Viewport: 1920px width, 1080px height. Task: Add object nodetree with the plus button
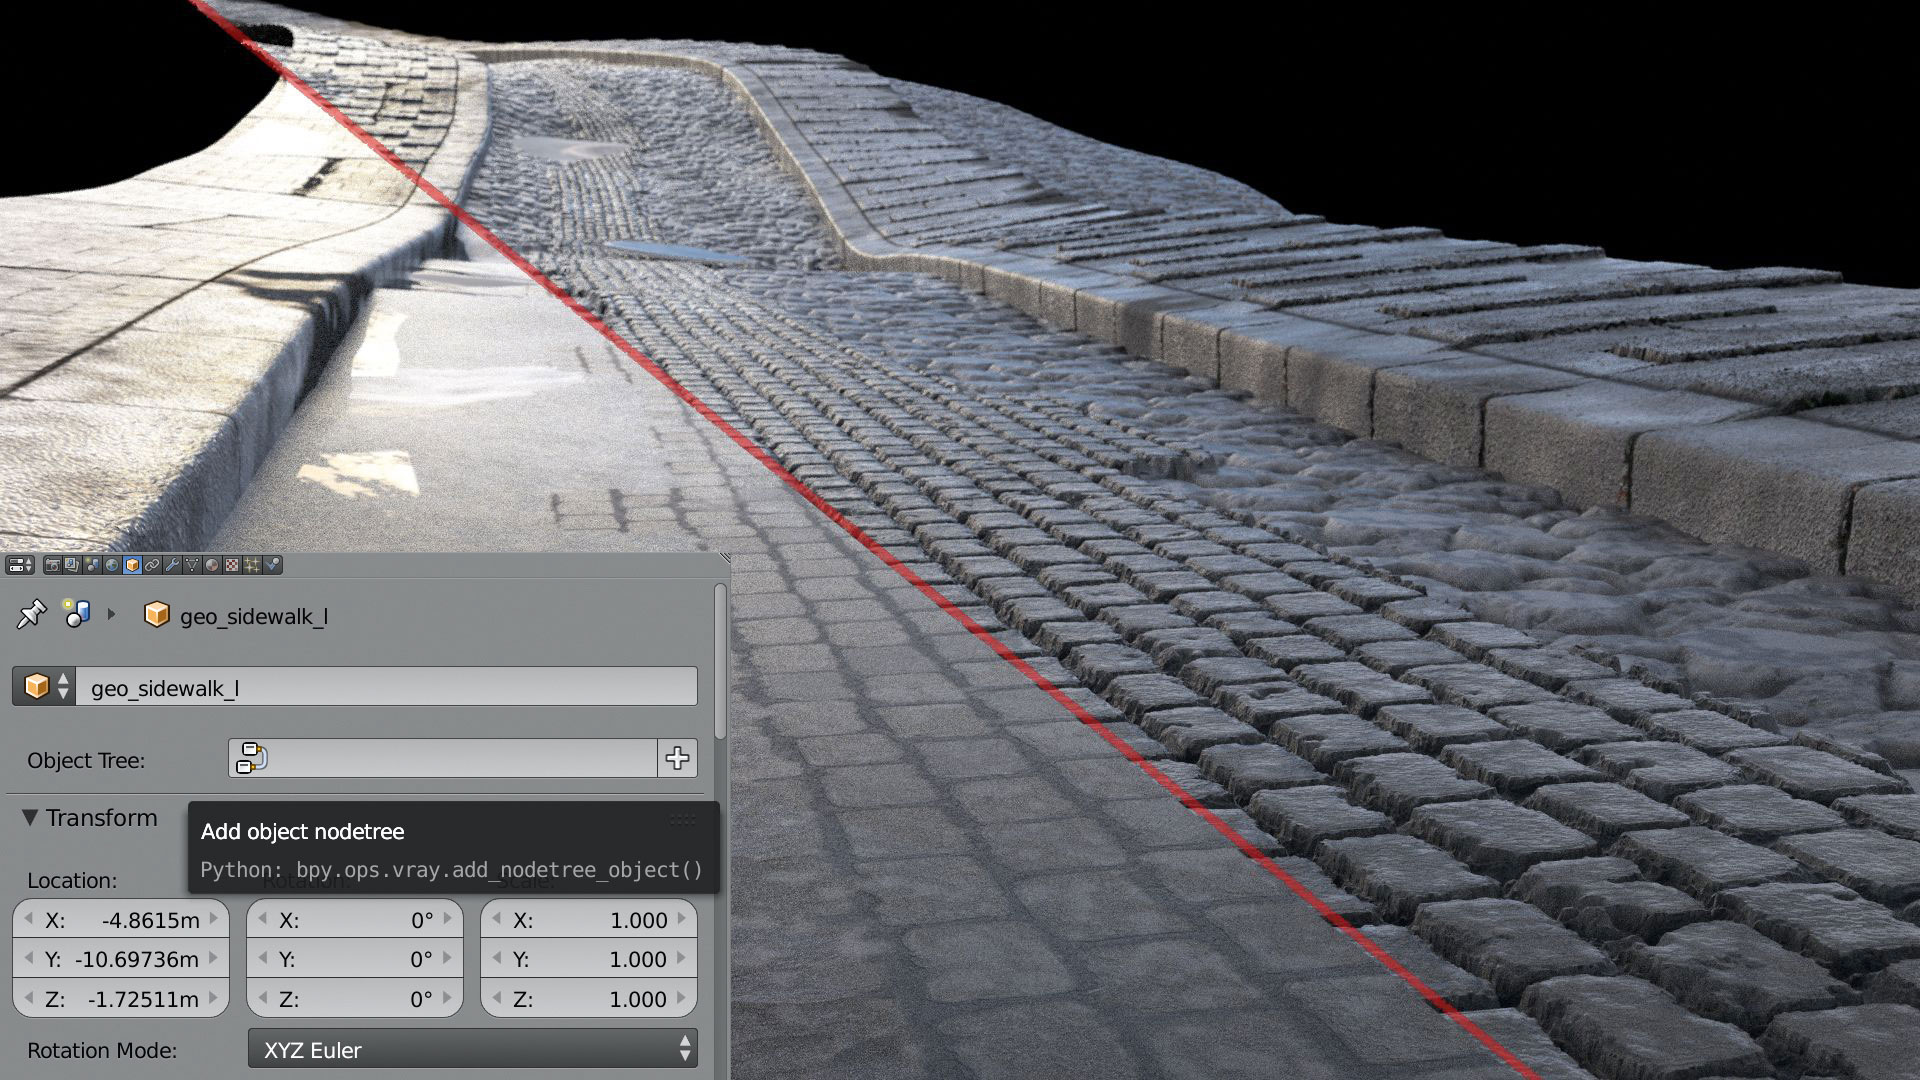[677, 758]
